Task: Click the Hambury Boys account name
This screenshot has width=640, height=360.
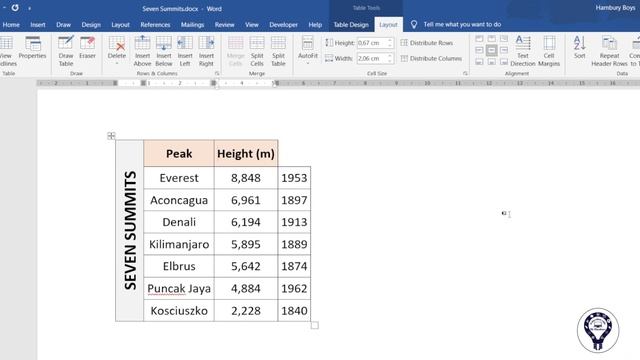Action: (615, 8)
